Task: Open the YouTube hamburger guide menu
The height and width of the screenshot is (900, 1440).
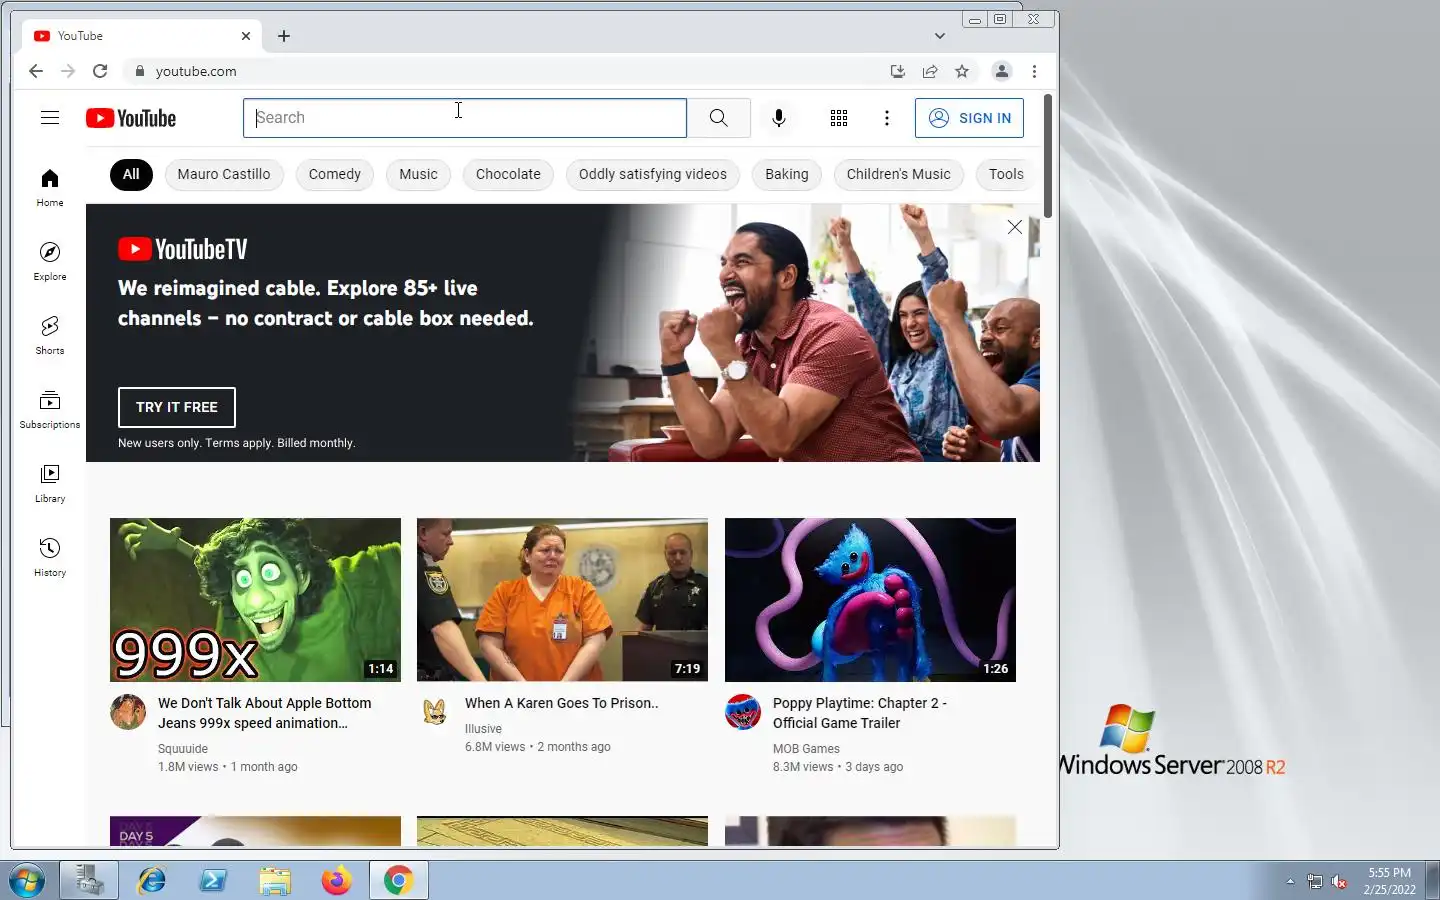Action: coord(50,118)
